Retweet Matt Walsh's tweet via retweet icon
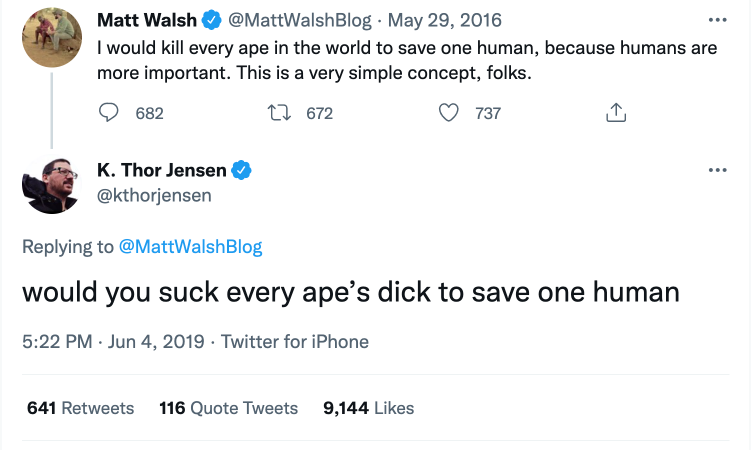Image resolution: width=754 pixels, height=450 pixels. pyautogui.click(x=279, y=112)
